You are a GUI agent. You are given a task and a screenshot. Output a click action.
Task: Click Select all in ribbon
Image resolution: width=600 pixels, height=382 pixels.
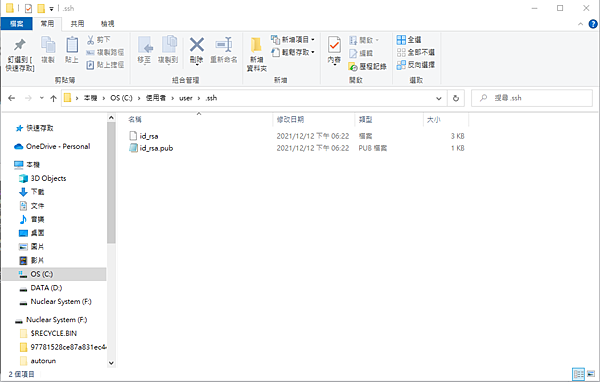click(409, 39)
